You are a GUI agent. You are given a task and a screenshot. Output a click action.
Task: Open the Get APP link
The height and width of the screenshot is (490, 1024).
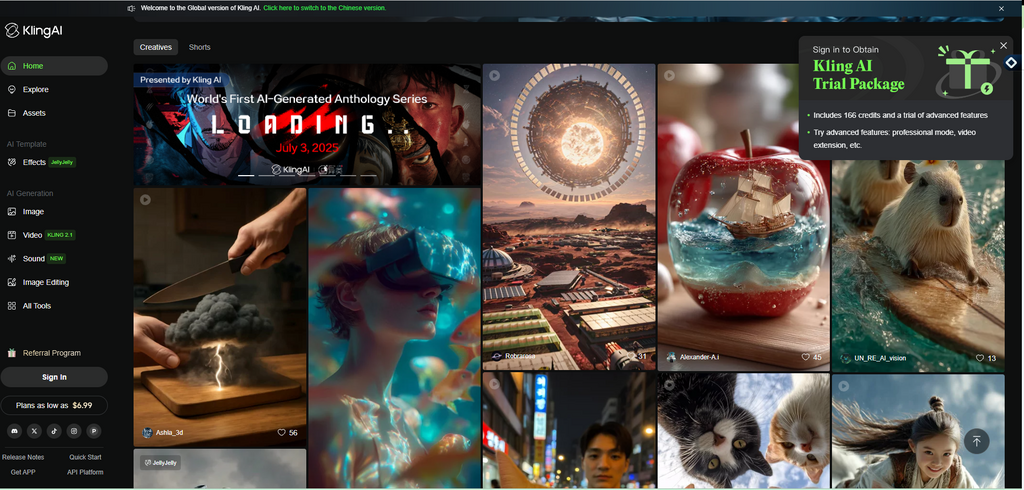[23, 472]
